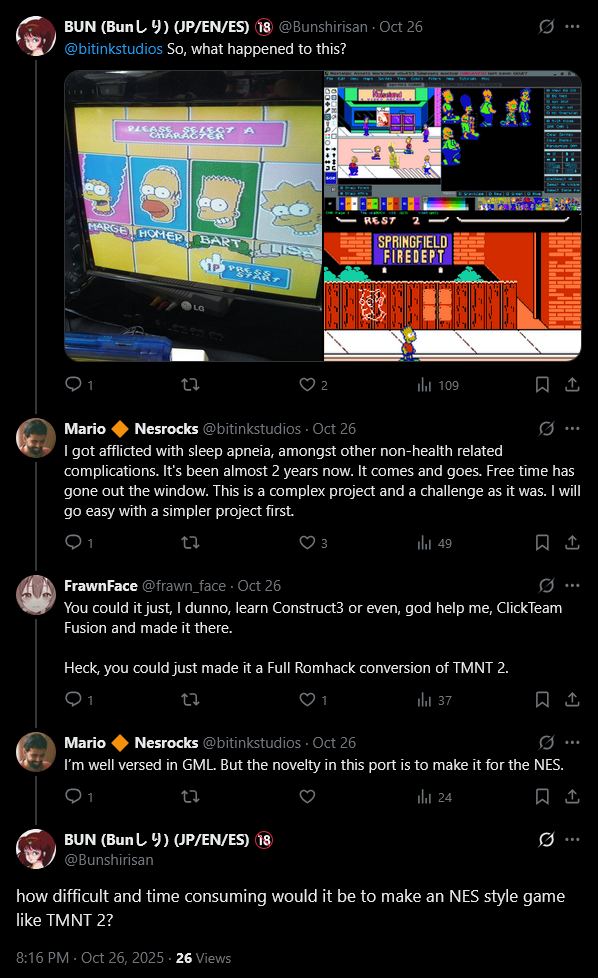Click the Grok icon on the TMNT 2 question tweet
598x978 pixels.
(x=546, y=840)
